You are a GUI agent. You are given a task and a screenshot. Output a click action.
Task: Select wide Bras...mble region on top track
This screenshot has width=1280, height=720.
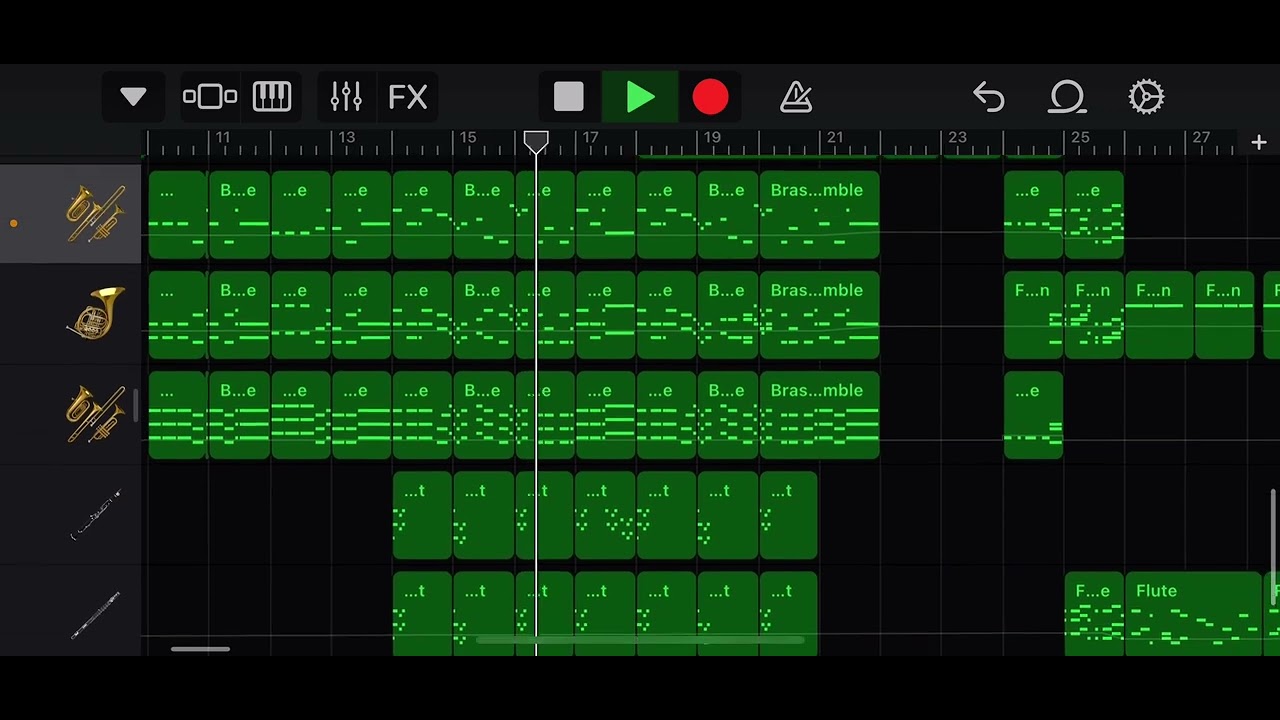coord(820,215)
